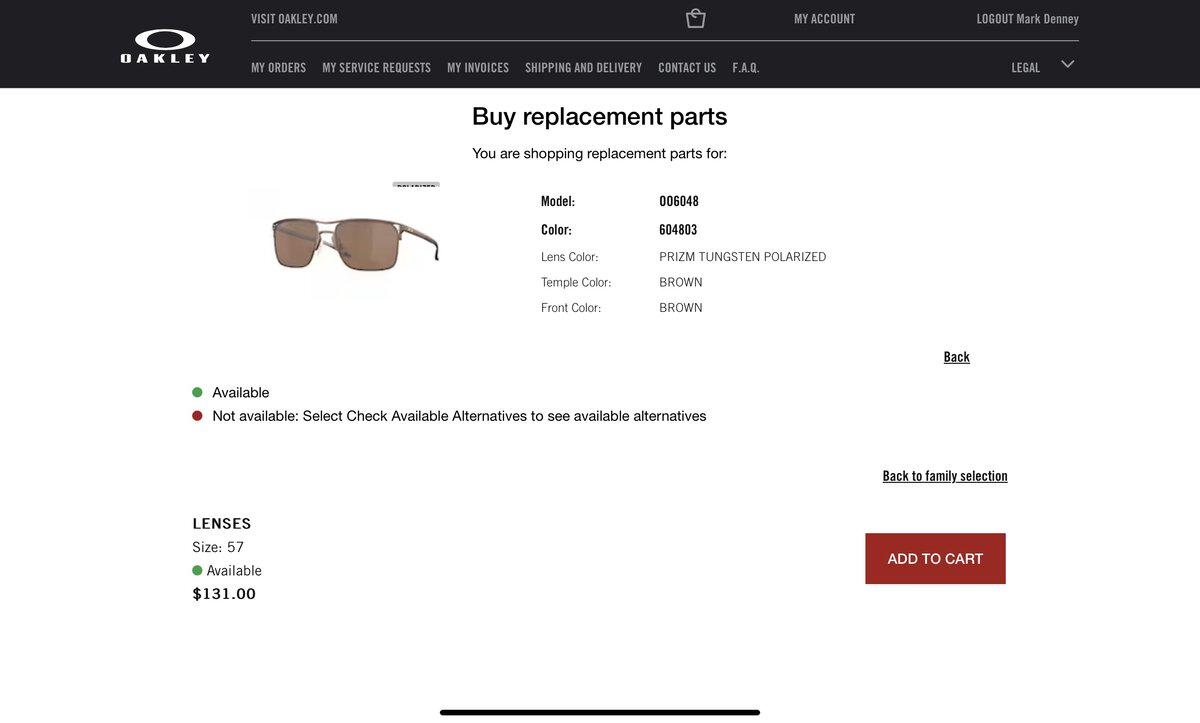Go to My Account

tap(824, 19)
